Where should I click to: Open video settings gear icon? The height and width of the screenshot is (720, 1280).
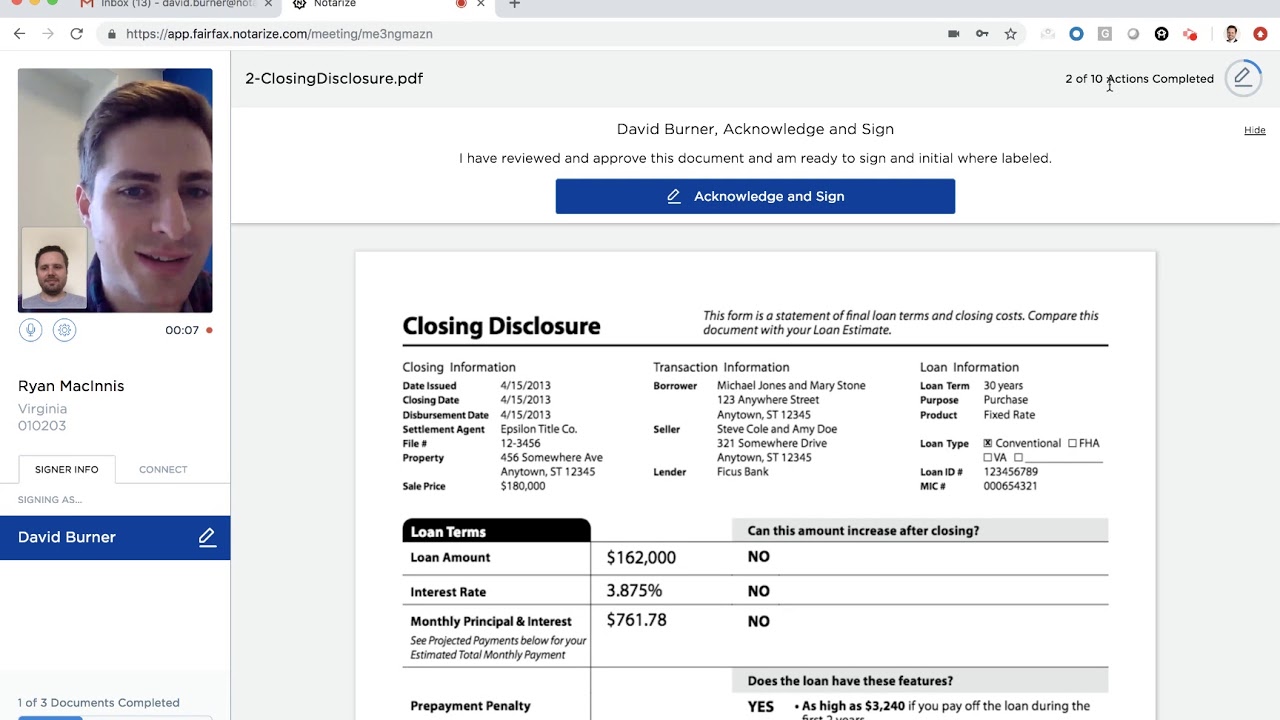tap(65, 330)
